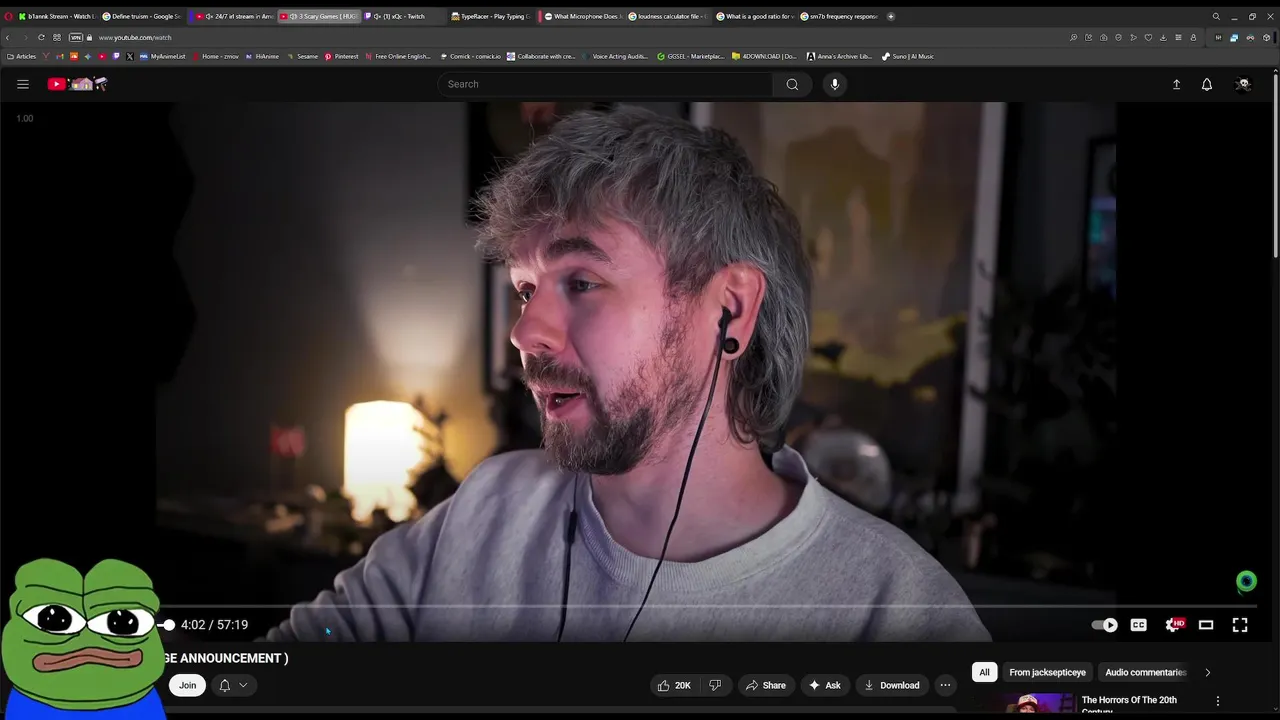This screenshot has width=1280, height=720.
Task: Click the Join channel button
Action: 187,685
